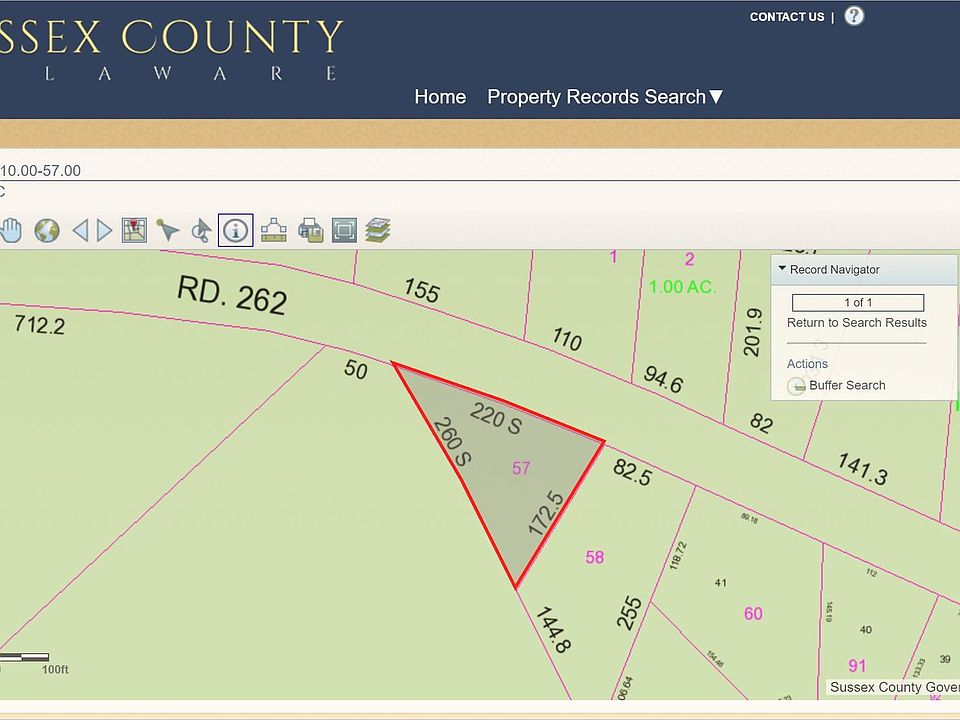Click the print map icon
The width and height of the screenshot is (960, 720).
pyautogui.click(x=310, y=231)
